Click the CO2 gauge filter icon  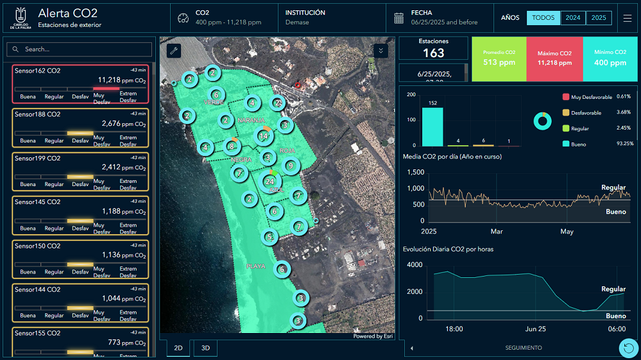[183, 18]
